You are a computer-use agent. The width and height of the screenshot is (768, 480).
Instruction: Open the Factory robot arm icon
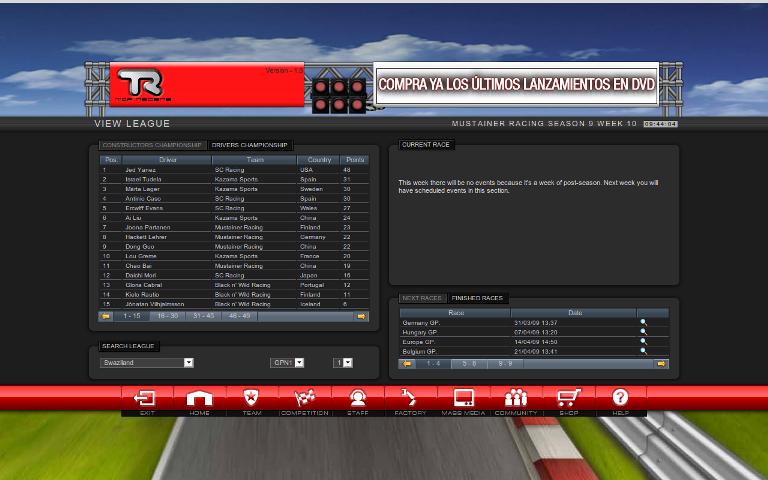point(409,397)
